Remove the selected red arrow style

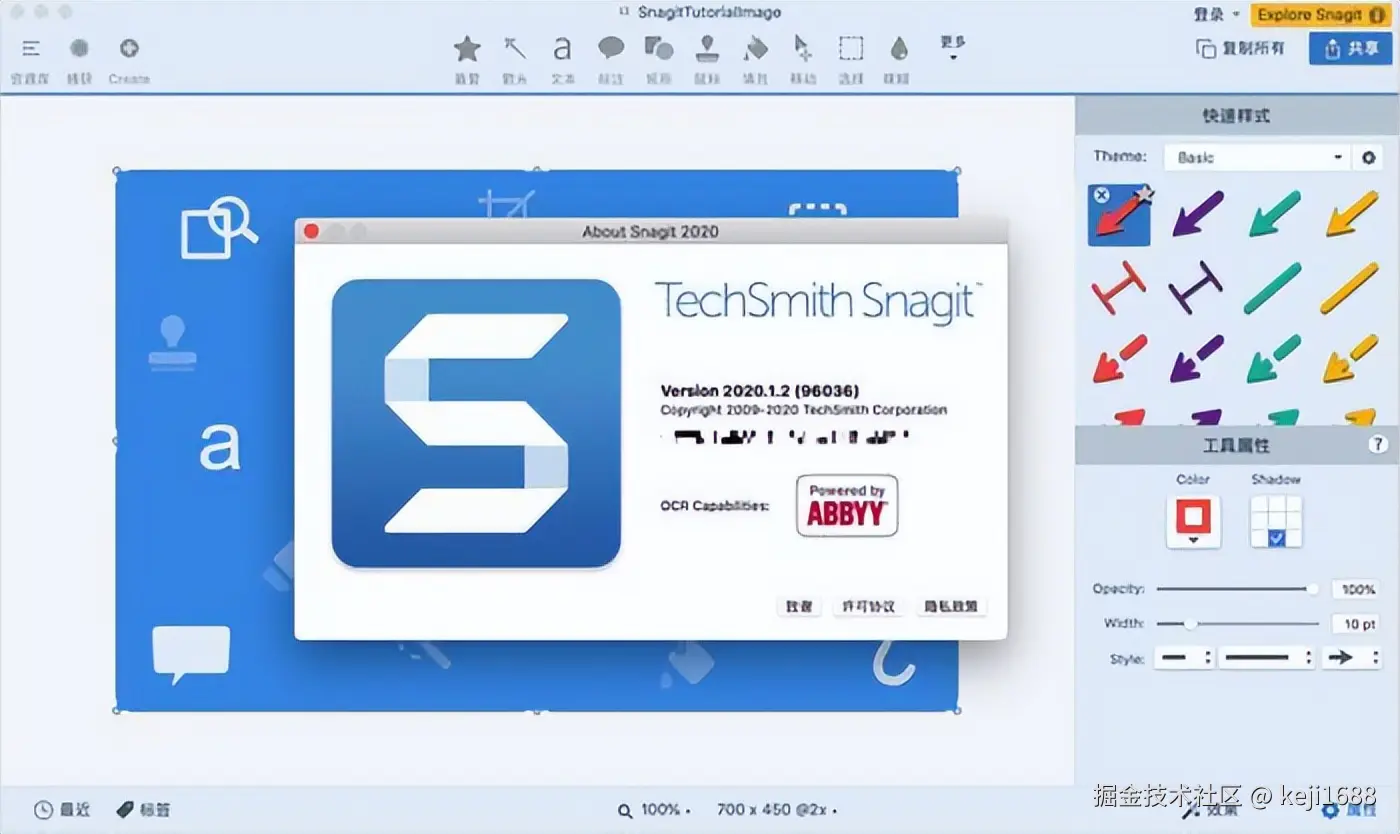(x=1101, y=195)
